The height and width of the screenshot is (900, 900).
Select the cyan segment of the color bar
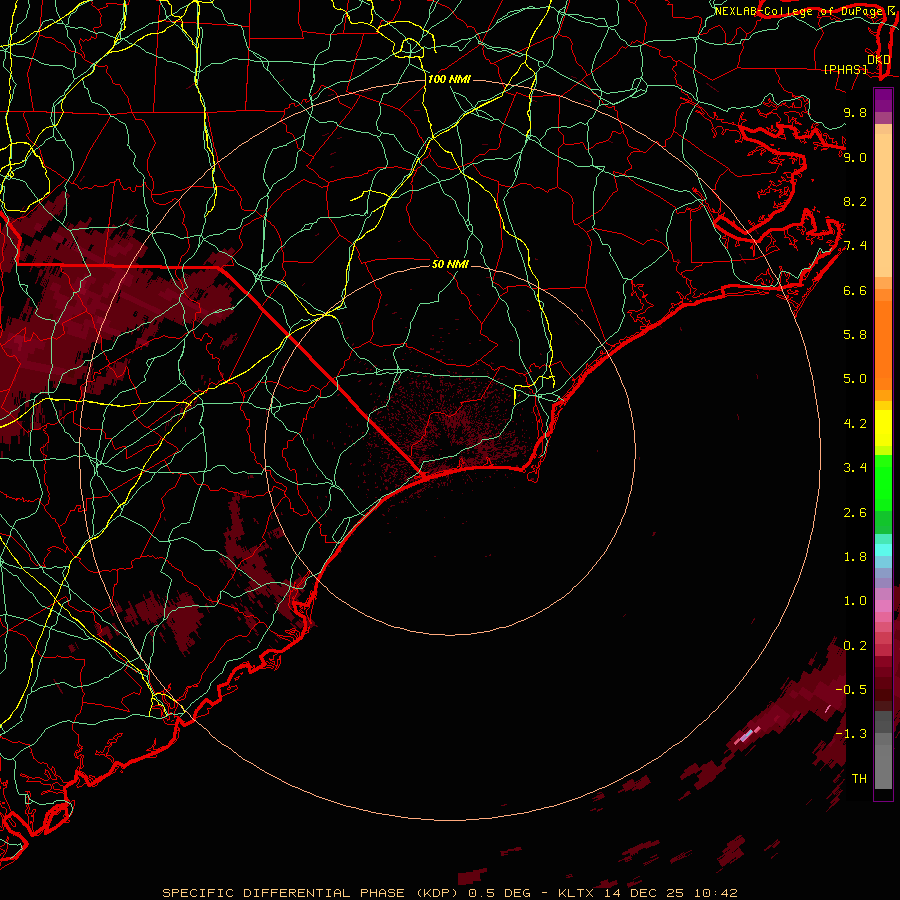pos(883,550)
